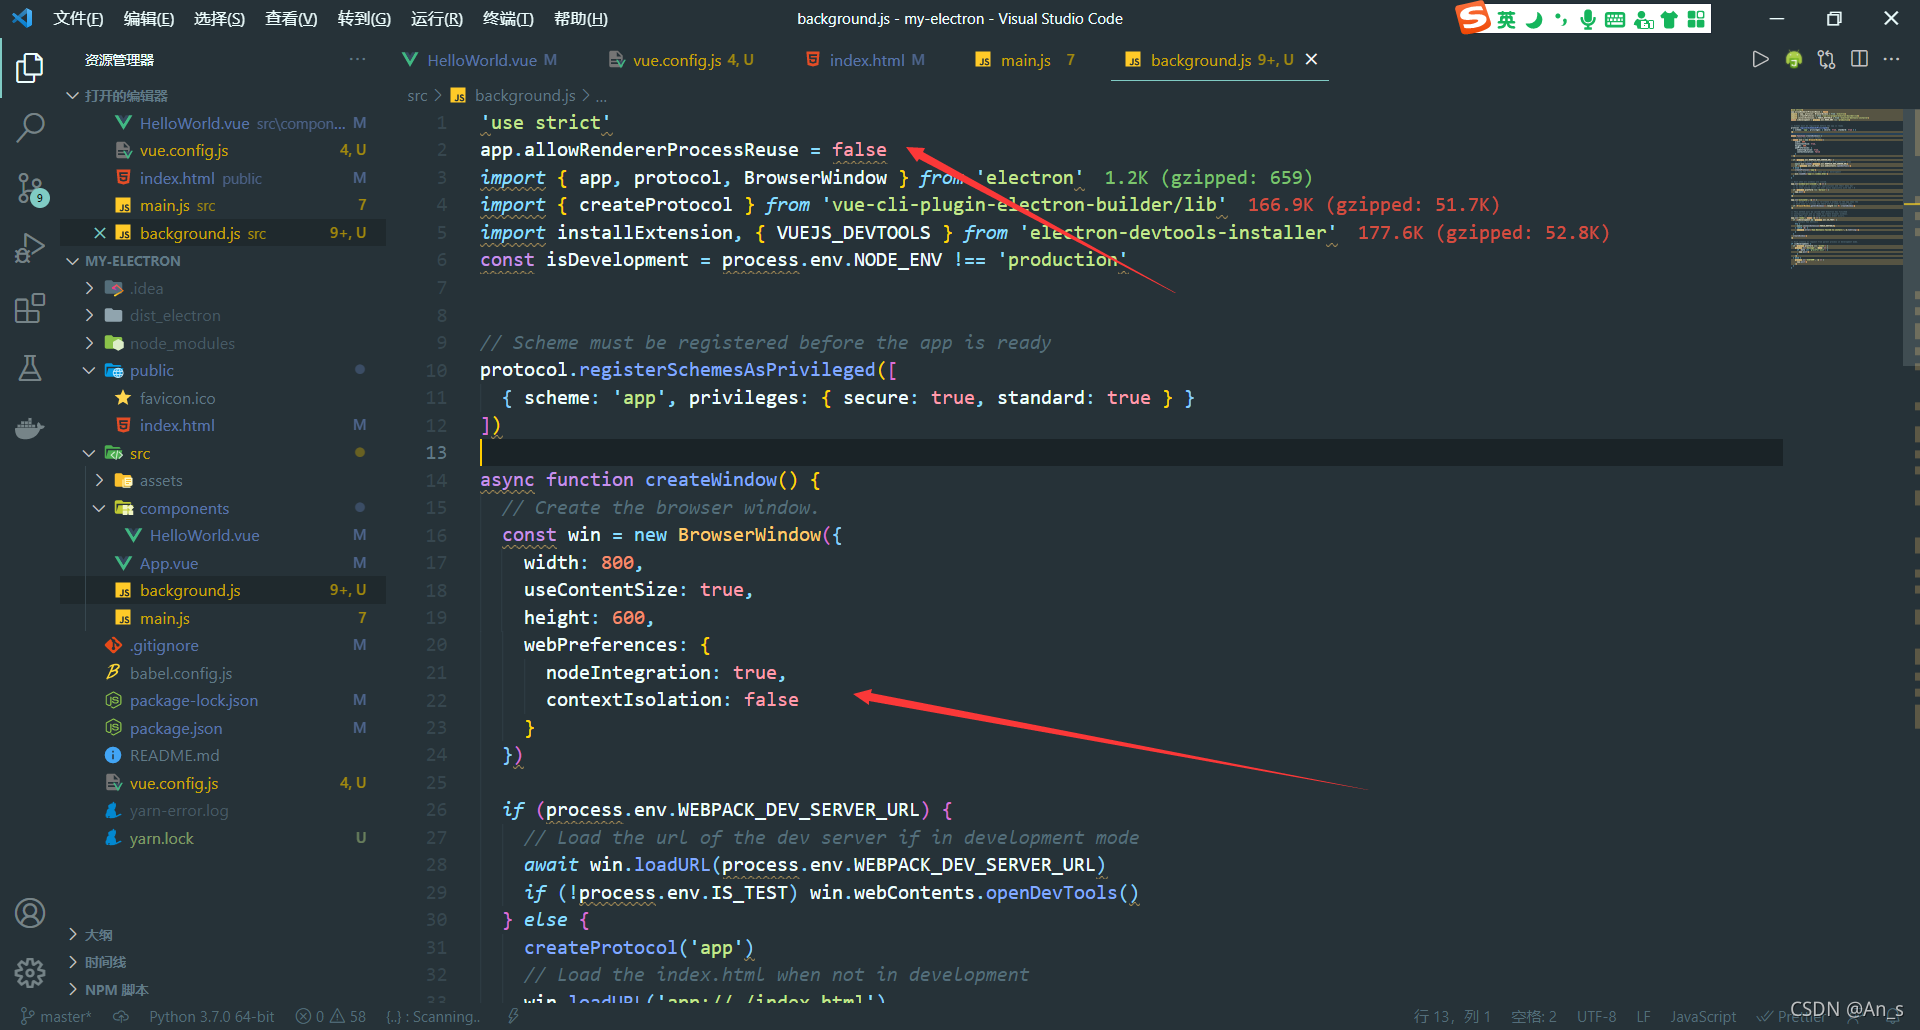Click the sync changes cloud icon
The width and height of the screenshot is (1920, 1030).
[x=121, y=1016]
